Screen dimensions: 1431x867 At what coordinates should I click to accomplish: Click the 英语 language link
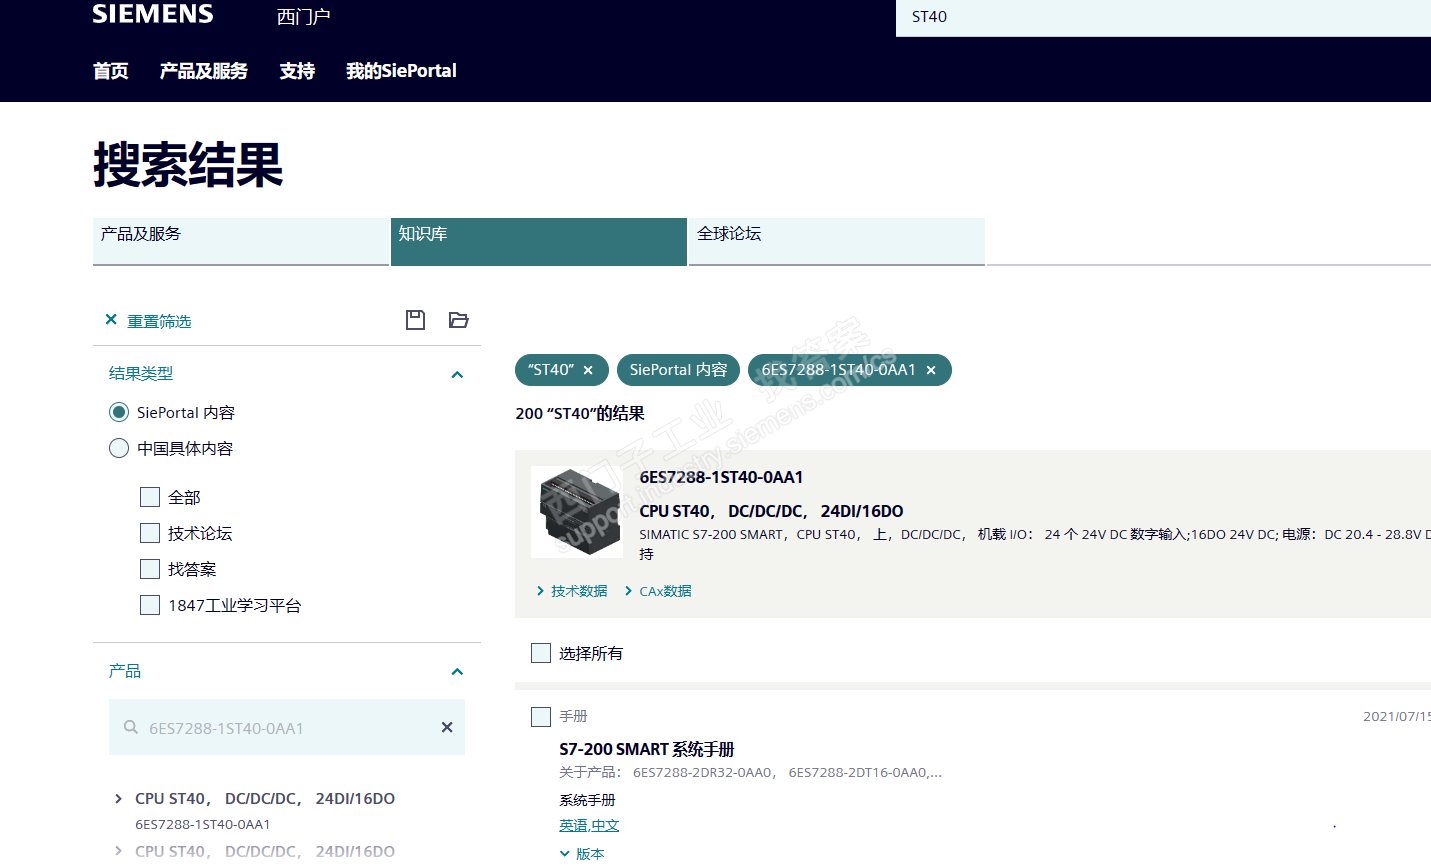tap(573, 825)
